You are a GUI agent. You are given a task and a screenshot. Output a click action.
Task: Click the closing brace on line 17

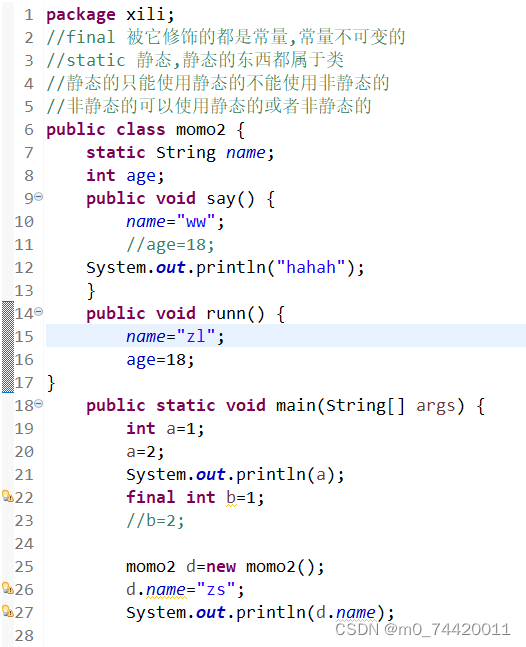pyautogui.click(x=51, y=383)
